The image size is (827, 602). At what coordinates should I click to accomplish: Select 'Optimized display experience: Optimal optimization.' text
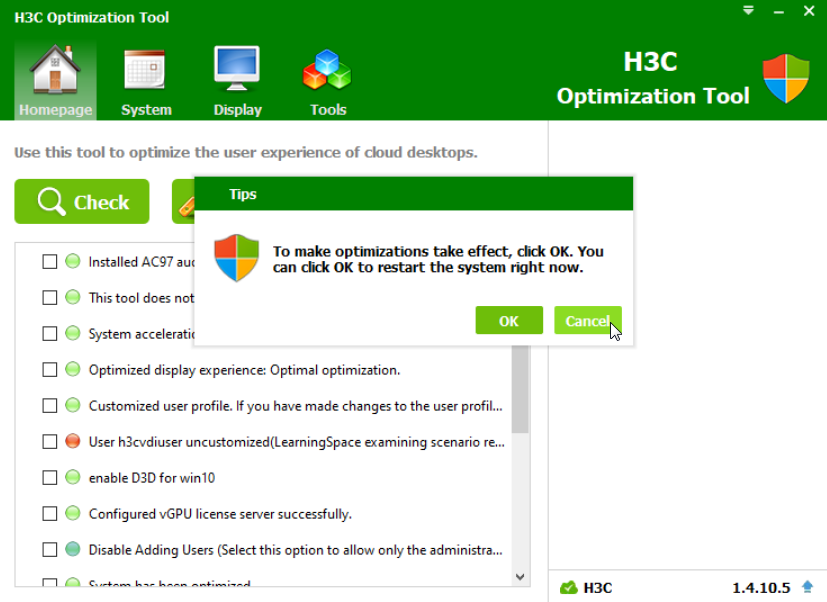coord(244,370)
